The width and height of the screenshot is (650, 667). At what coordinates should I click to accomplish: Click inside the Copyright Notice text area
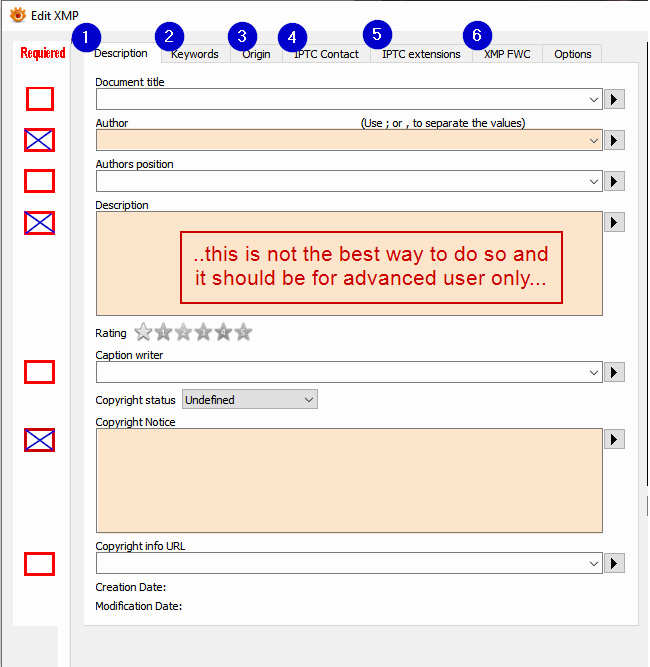tap(349, 480)
